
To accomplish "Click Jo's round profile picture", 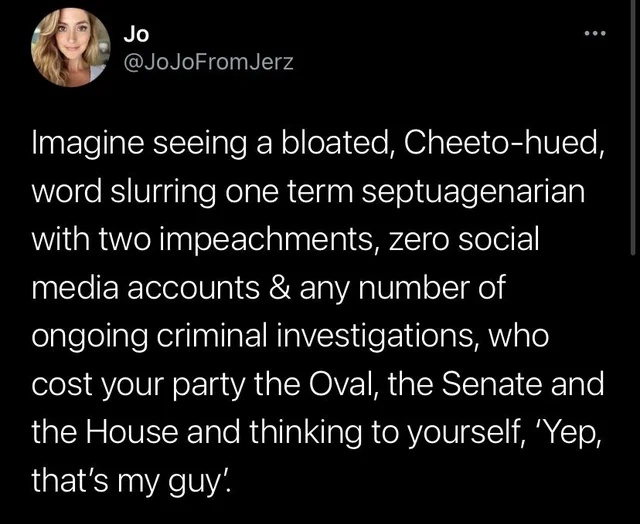I will (70, 48).
